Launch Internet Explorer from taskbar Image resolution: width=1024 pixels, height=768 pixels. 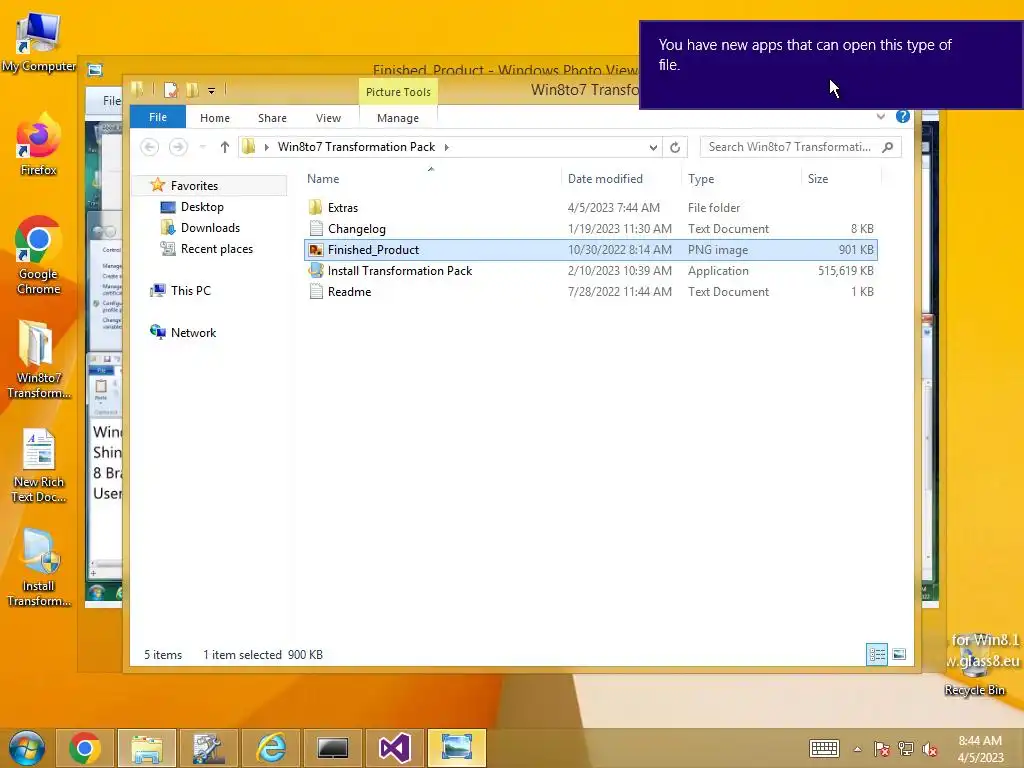coord(270,748)
